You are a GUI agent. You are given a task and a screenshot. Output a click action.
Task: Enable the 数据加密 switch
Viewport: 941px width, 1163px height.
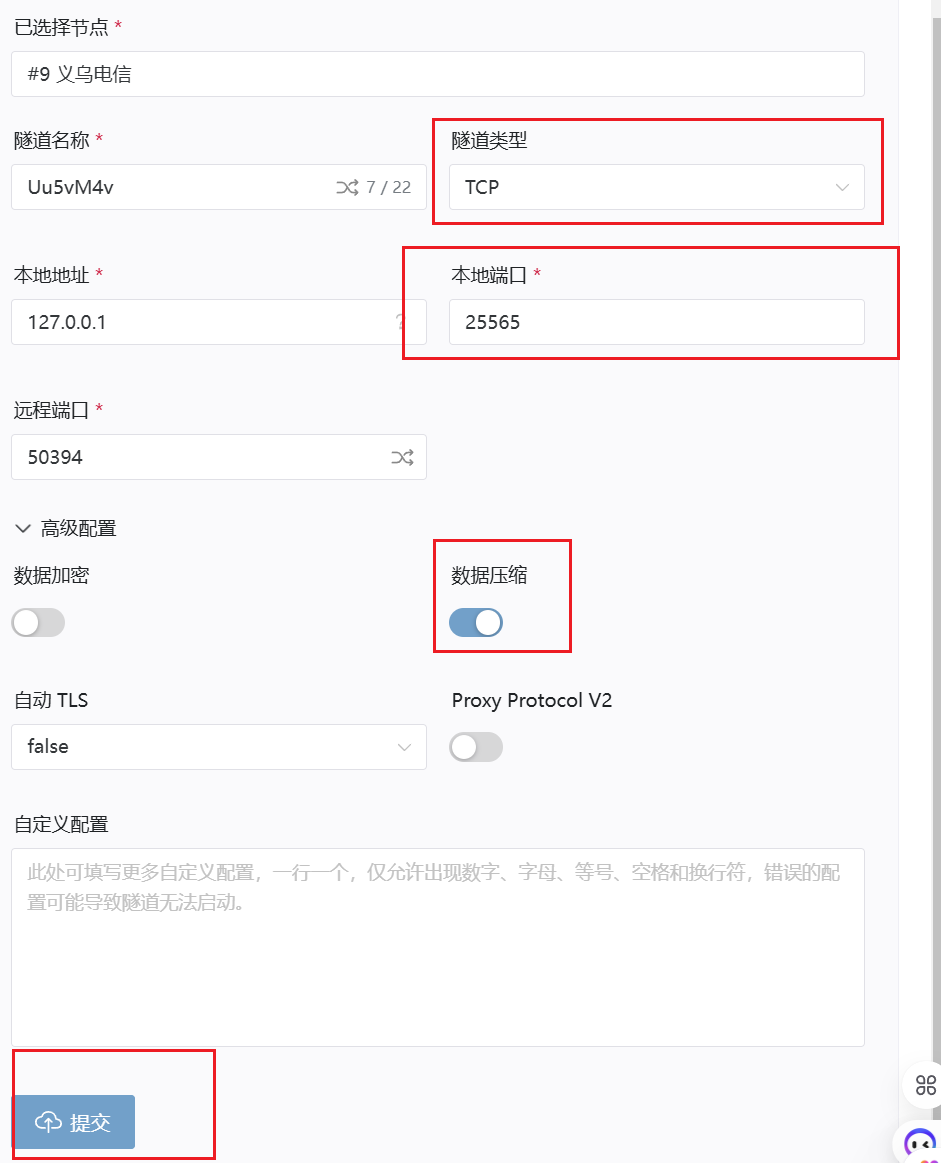[38, 623]
